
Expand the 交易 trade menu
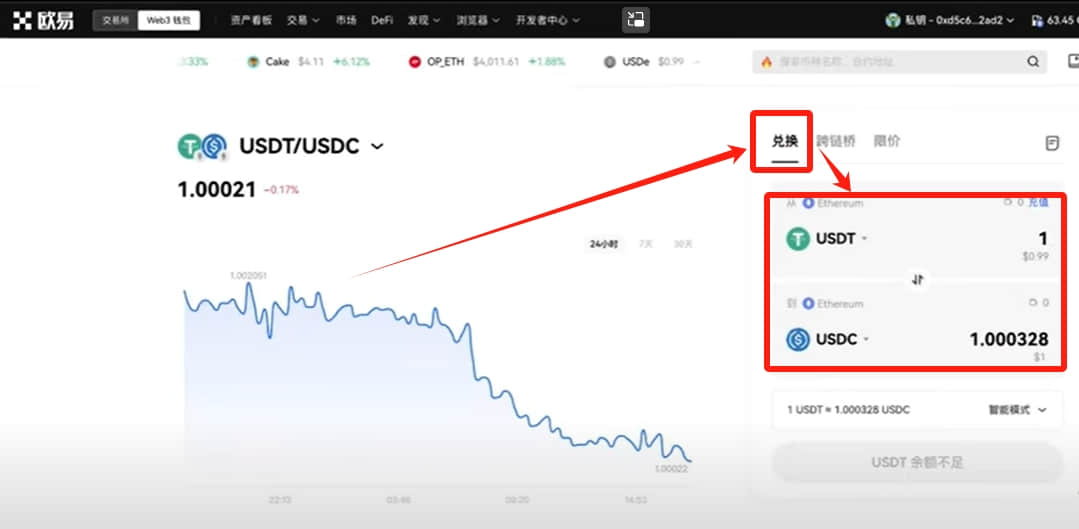click(303, 21)
